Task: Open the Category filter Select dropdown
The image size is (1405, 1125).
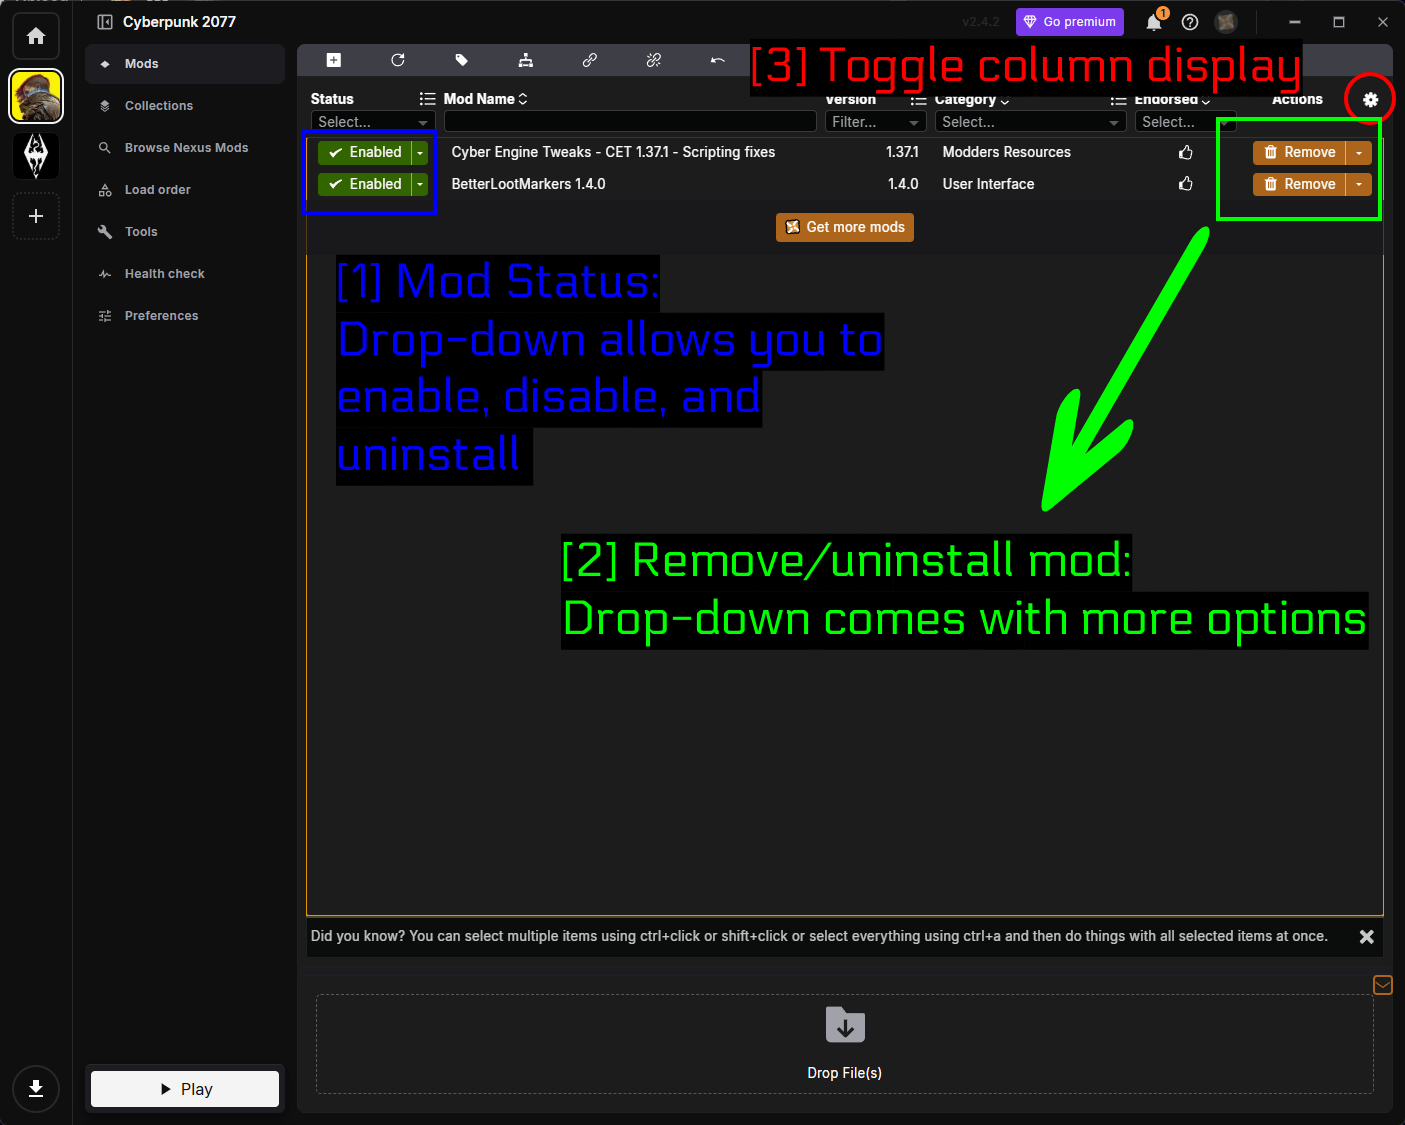Action: (1031, 121)
